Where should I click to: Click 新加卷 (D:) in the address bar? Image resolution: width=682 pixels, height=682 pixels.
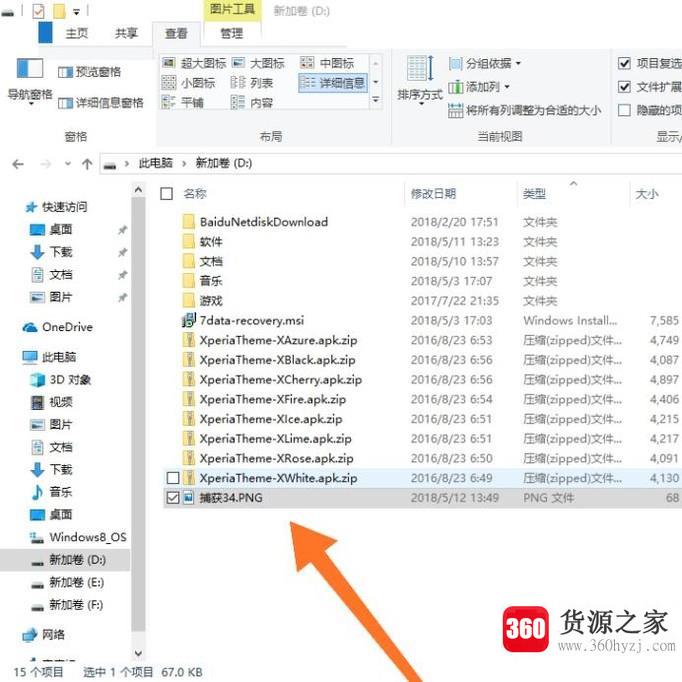224,164
